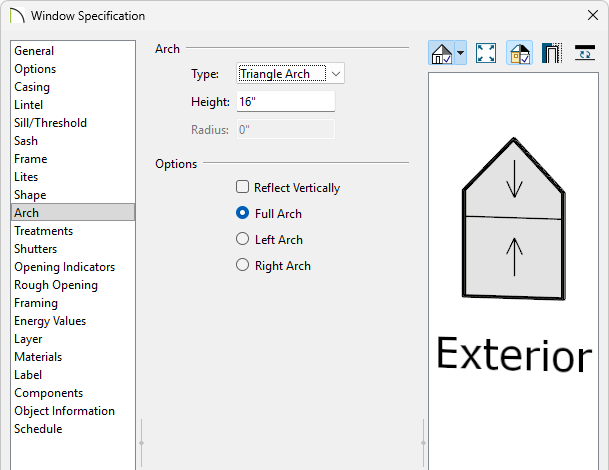Screen dimensions: 609x470
Task: Open the Type dropdown showing Triangle Arch
Action: point(290,73)
